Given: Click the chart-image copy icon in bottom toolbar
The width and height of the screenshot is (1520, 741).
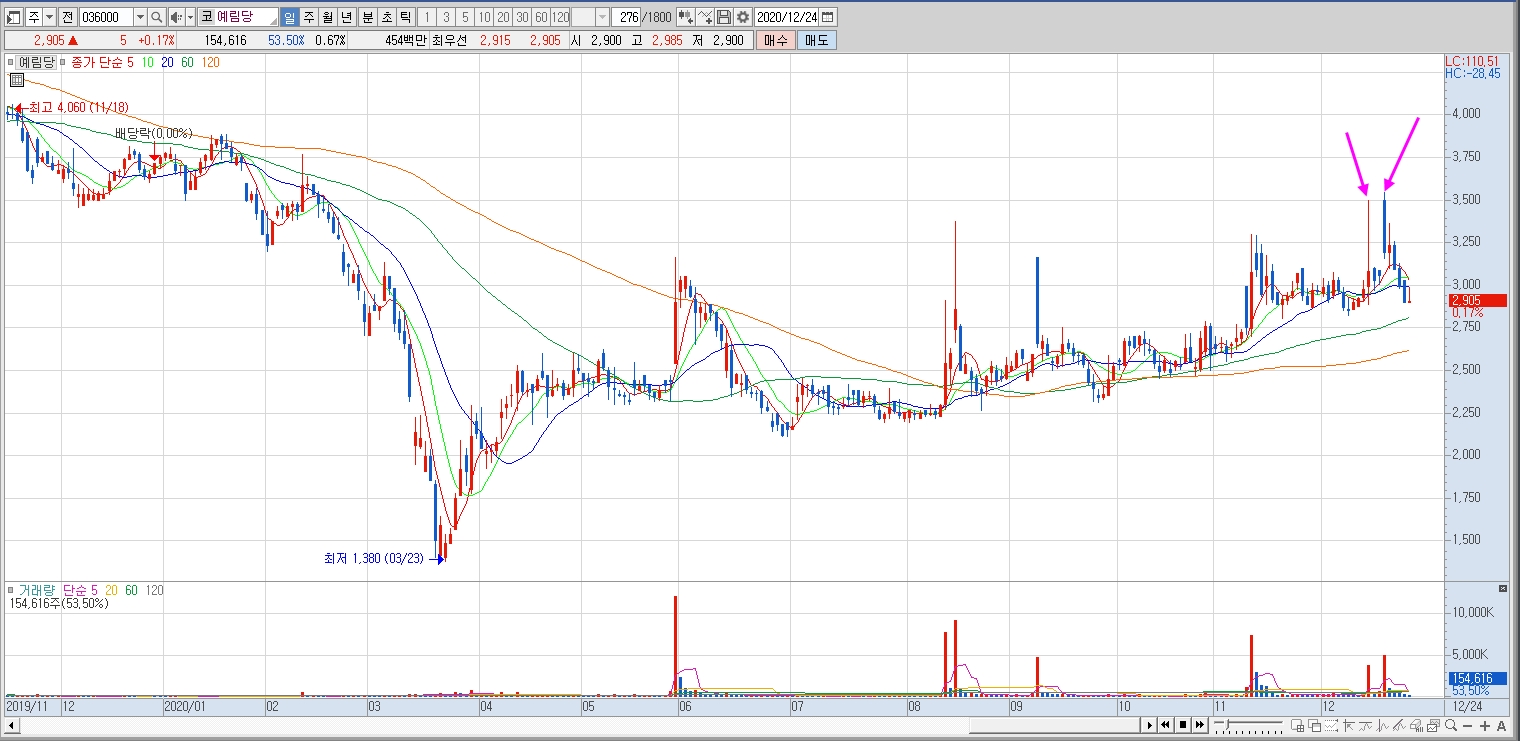Looking at the screenshot, I should coord(1433,726).
